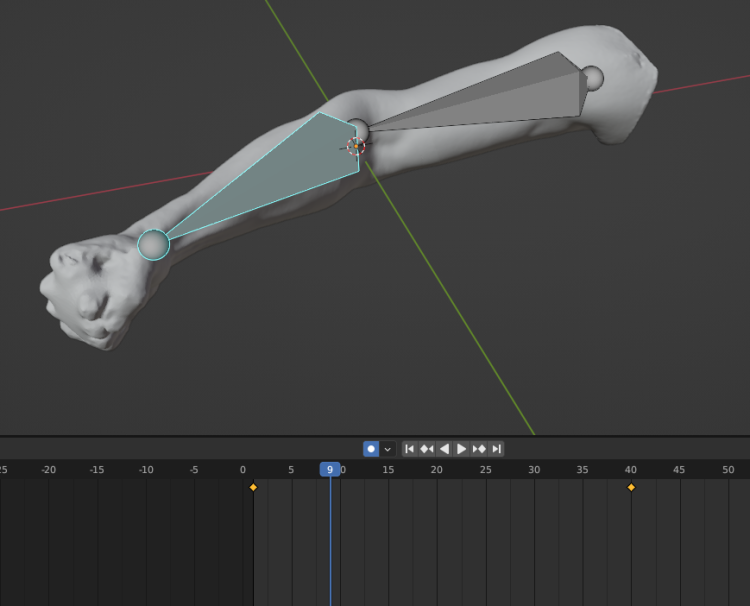Image resolution: width=750 pixels, height=606 pixels.
Task: Click frame 20 on the timeline ruler
Action: 437,470
